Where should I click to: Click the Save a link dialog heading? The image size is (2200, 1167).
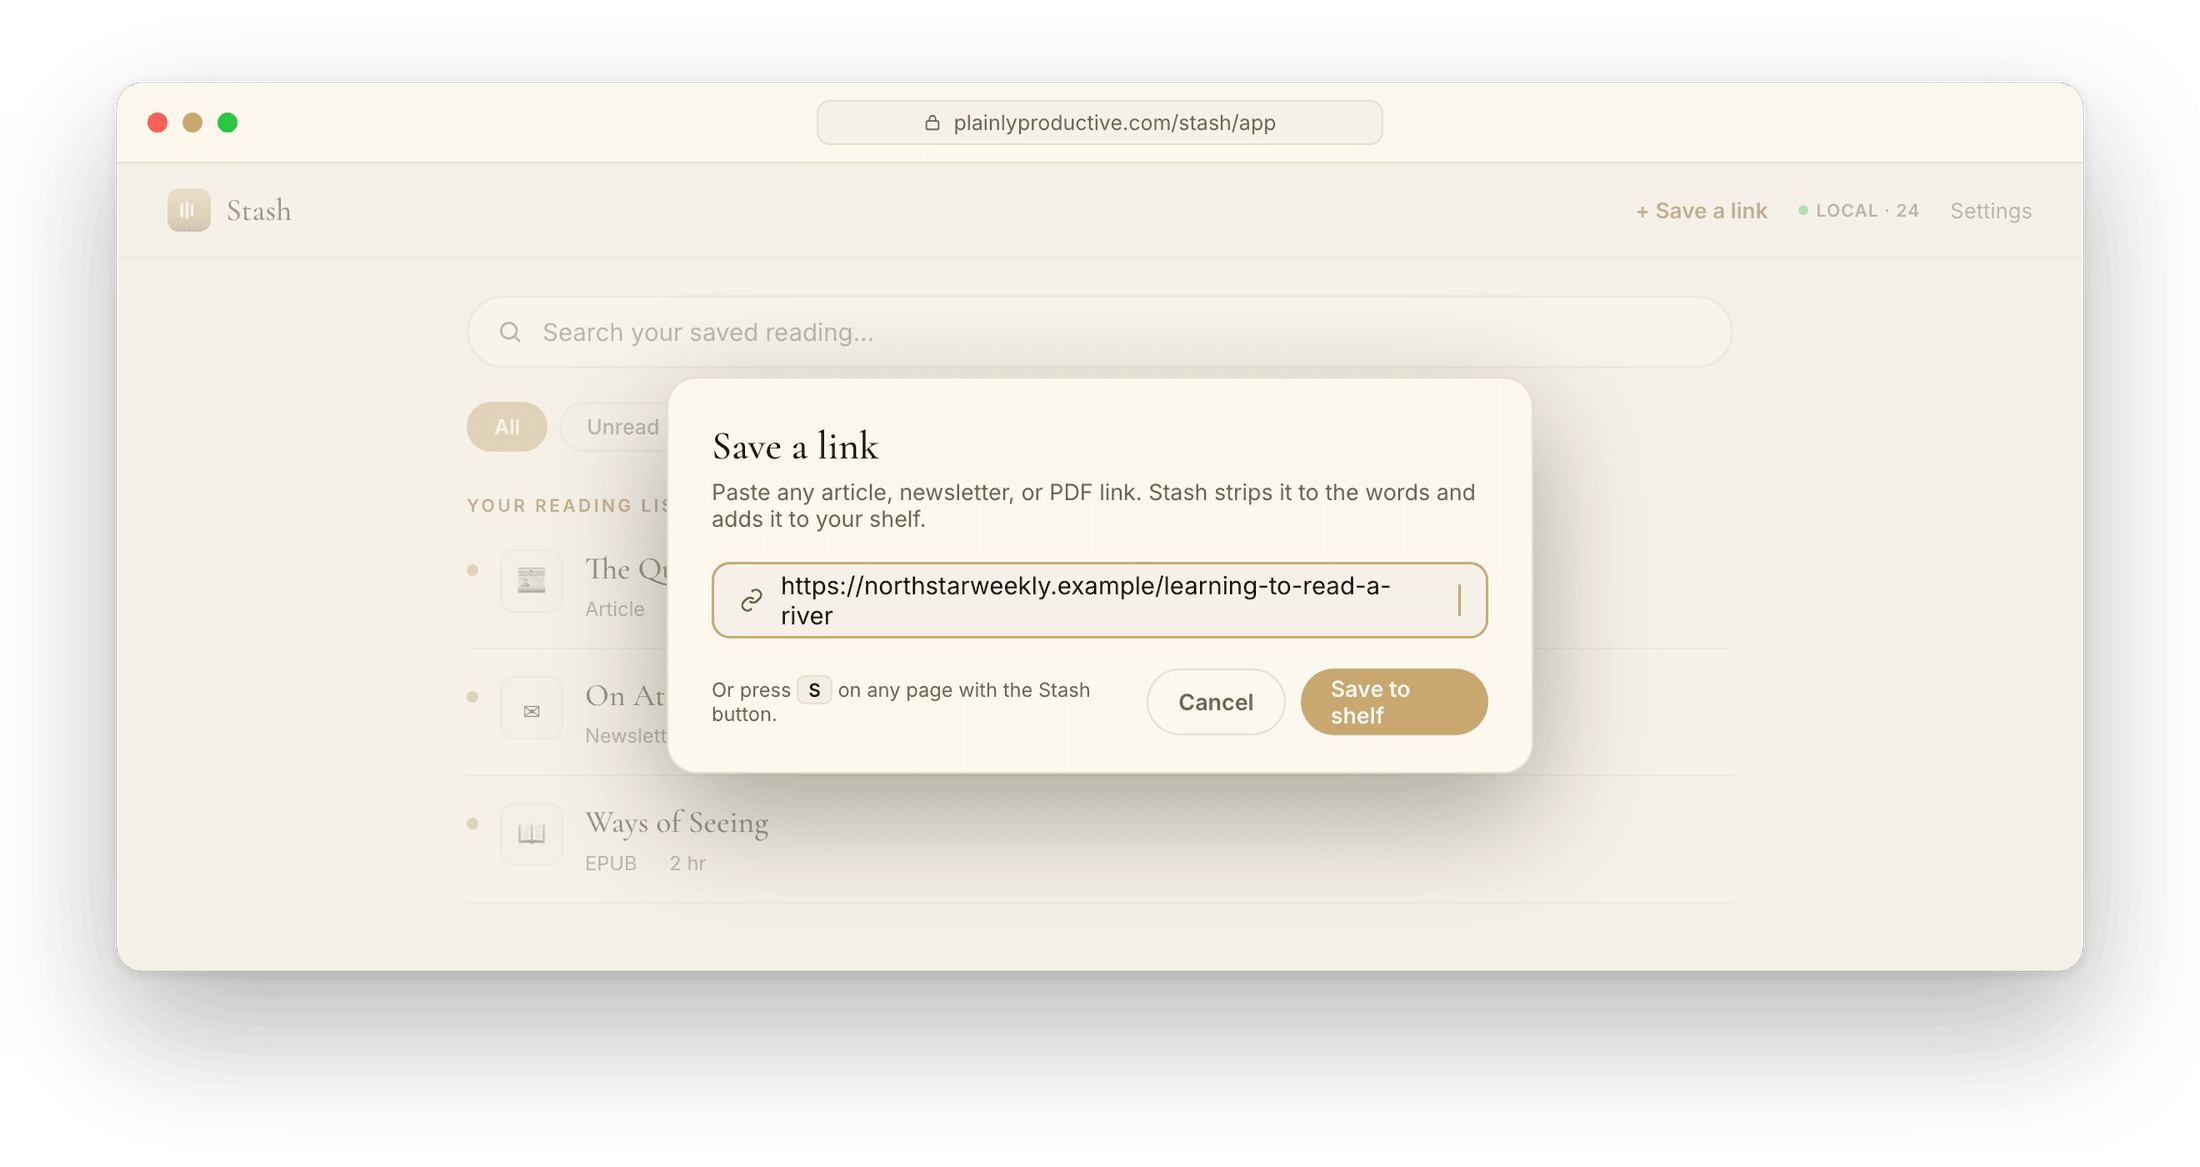(x=795, y=446)
